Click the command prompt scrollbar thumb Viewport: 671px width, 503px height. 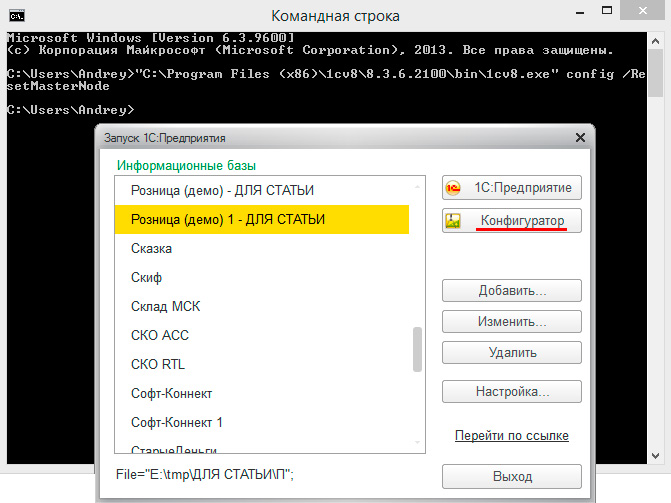(x=655, y=73)
